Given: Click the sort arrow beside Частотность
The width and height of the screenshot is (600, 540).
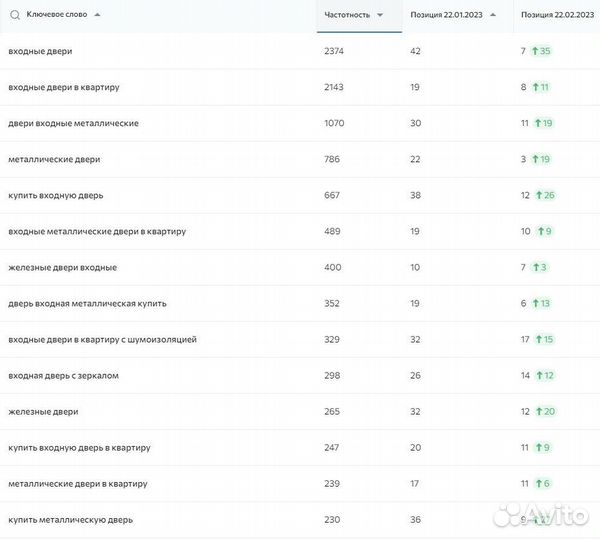Looking at the screenshot, I should 380,15.
